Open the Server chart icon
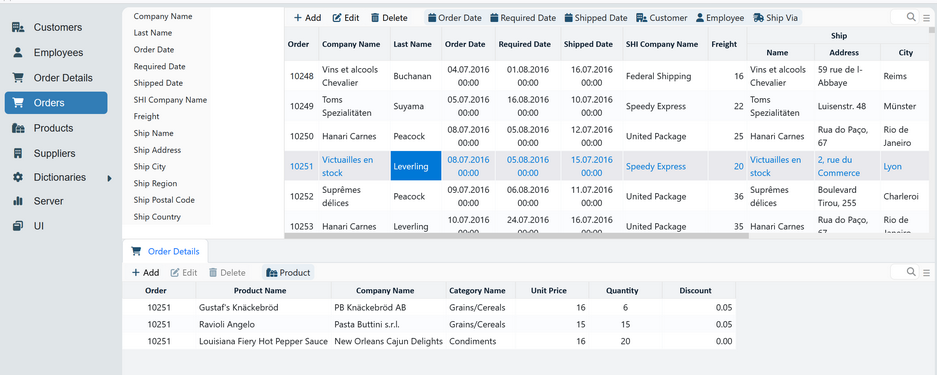 18,201
